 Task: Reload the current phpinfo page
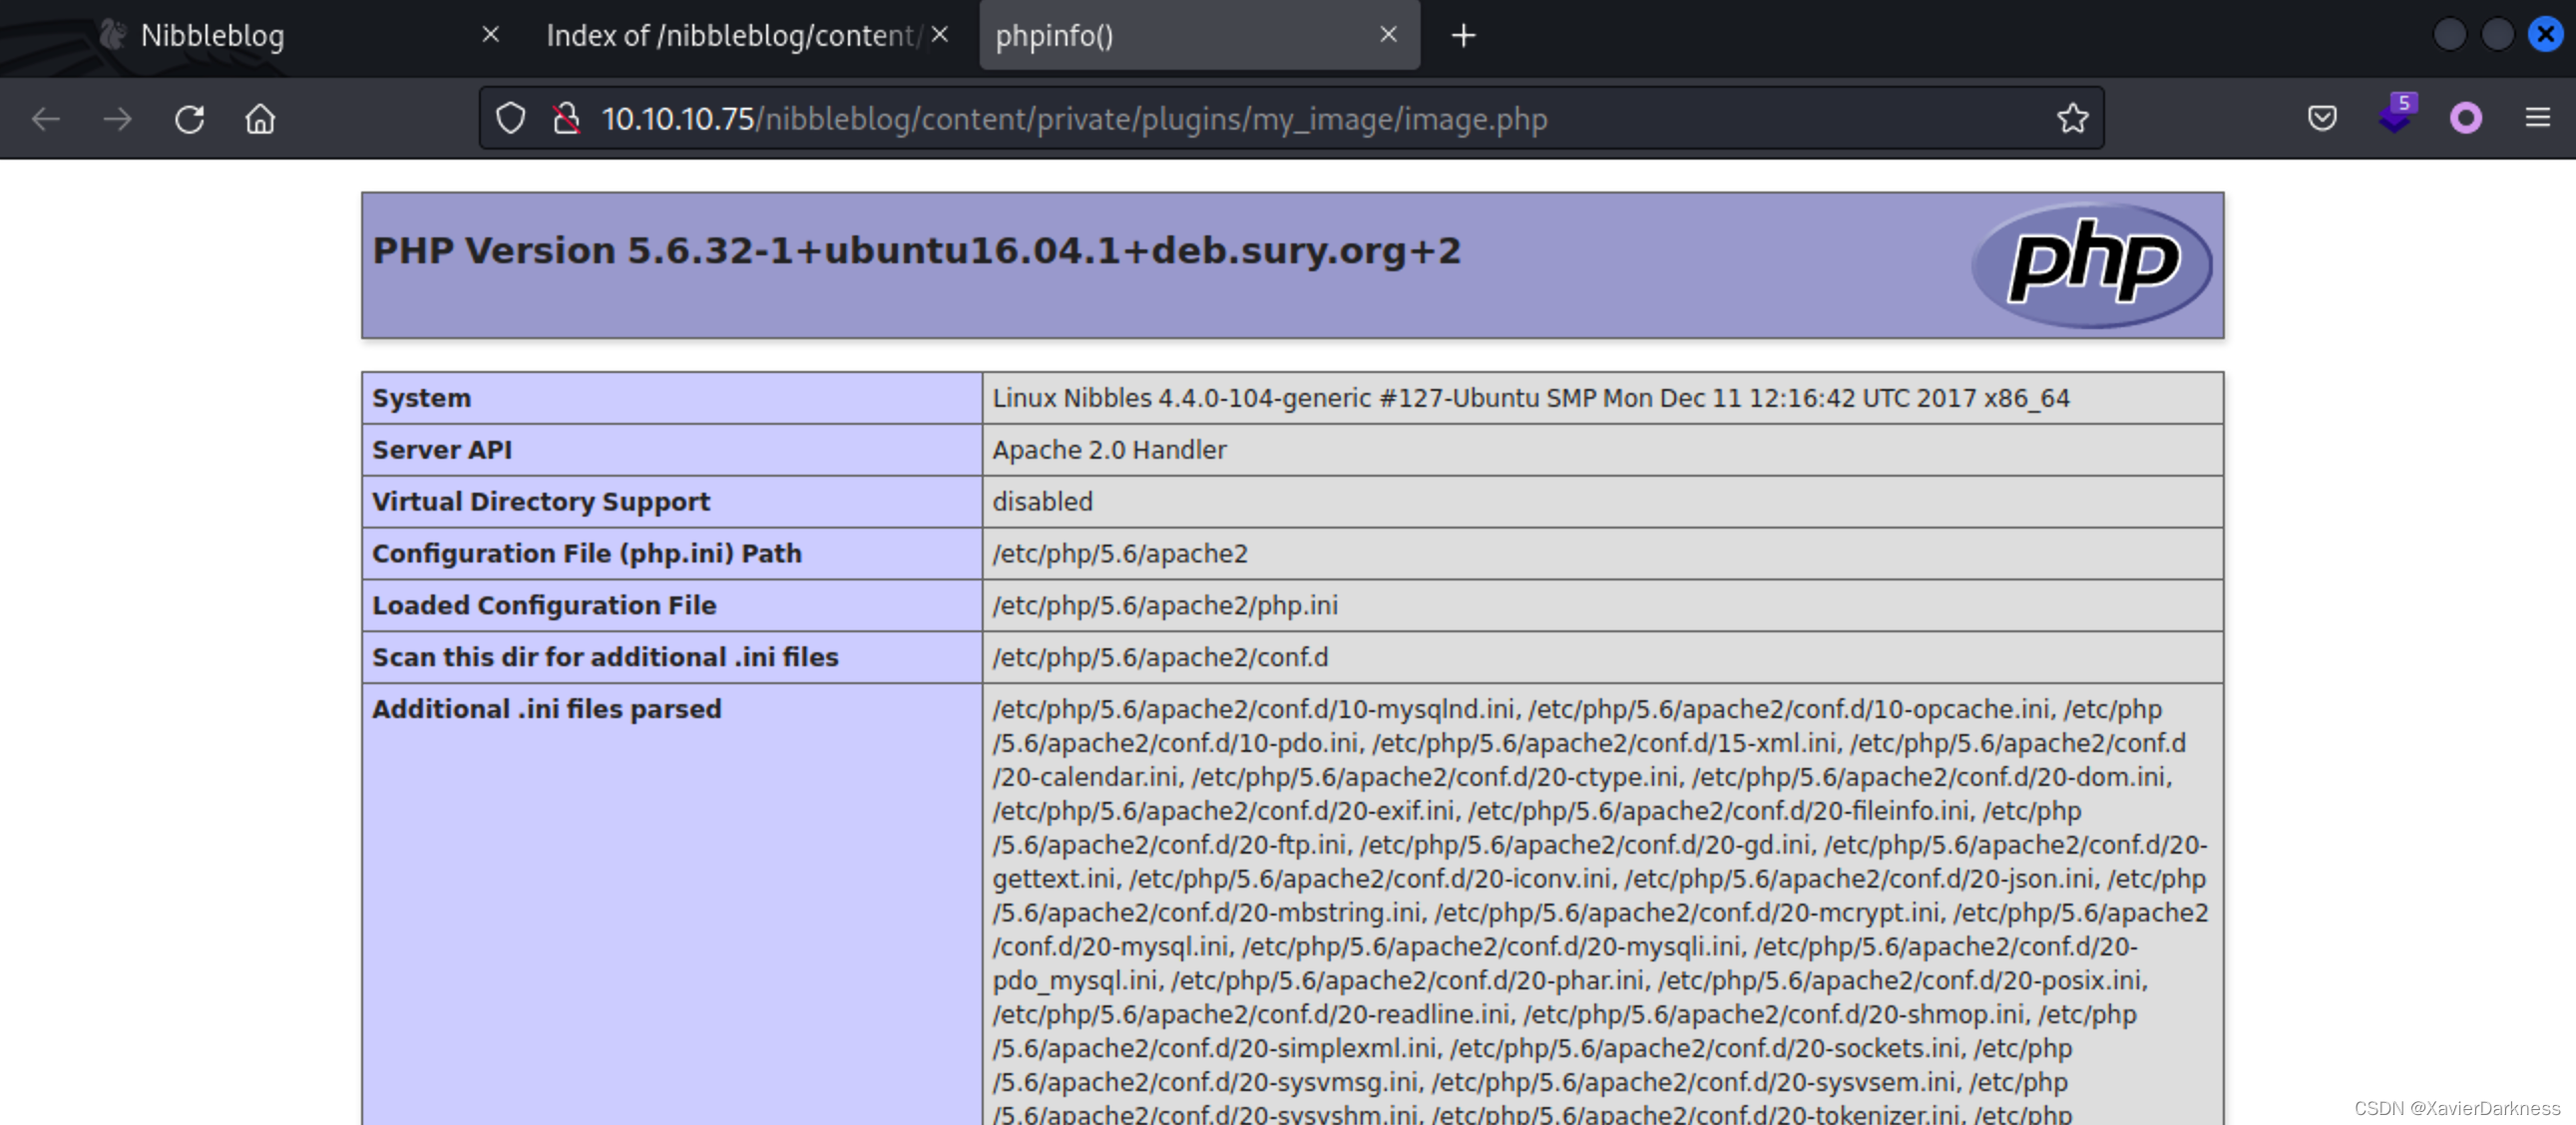coord(189,119)
